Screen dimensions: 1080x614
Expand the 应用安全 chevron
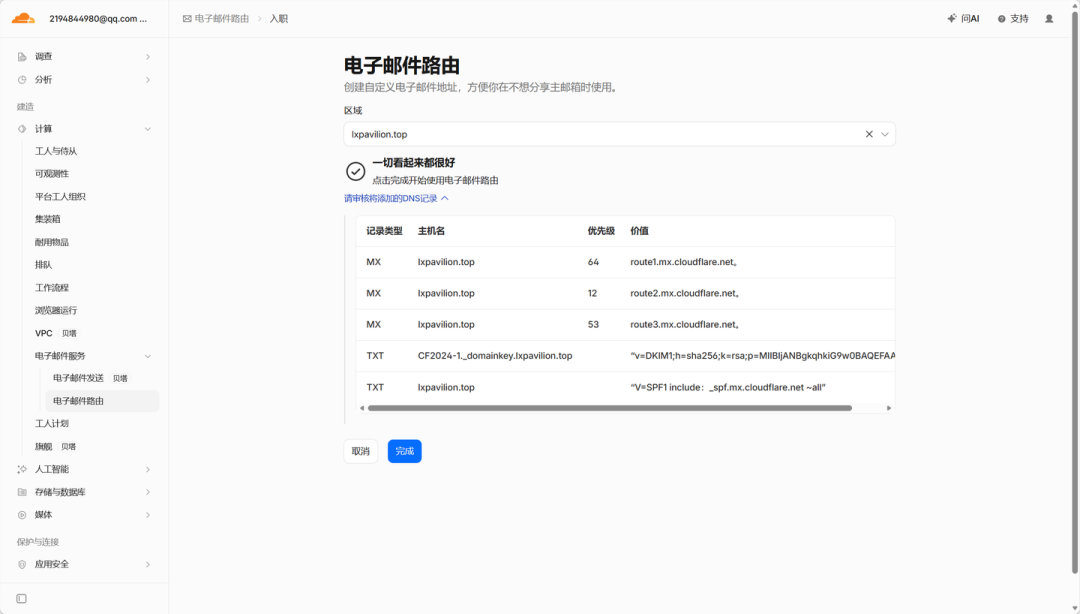pos(148,564)
